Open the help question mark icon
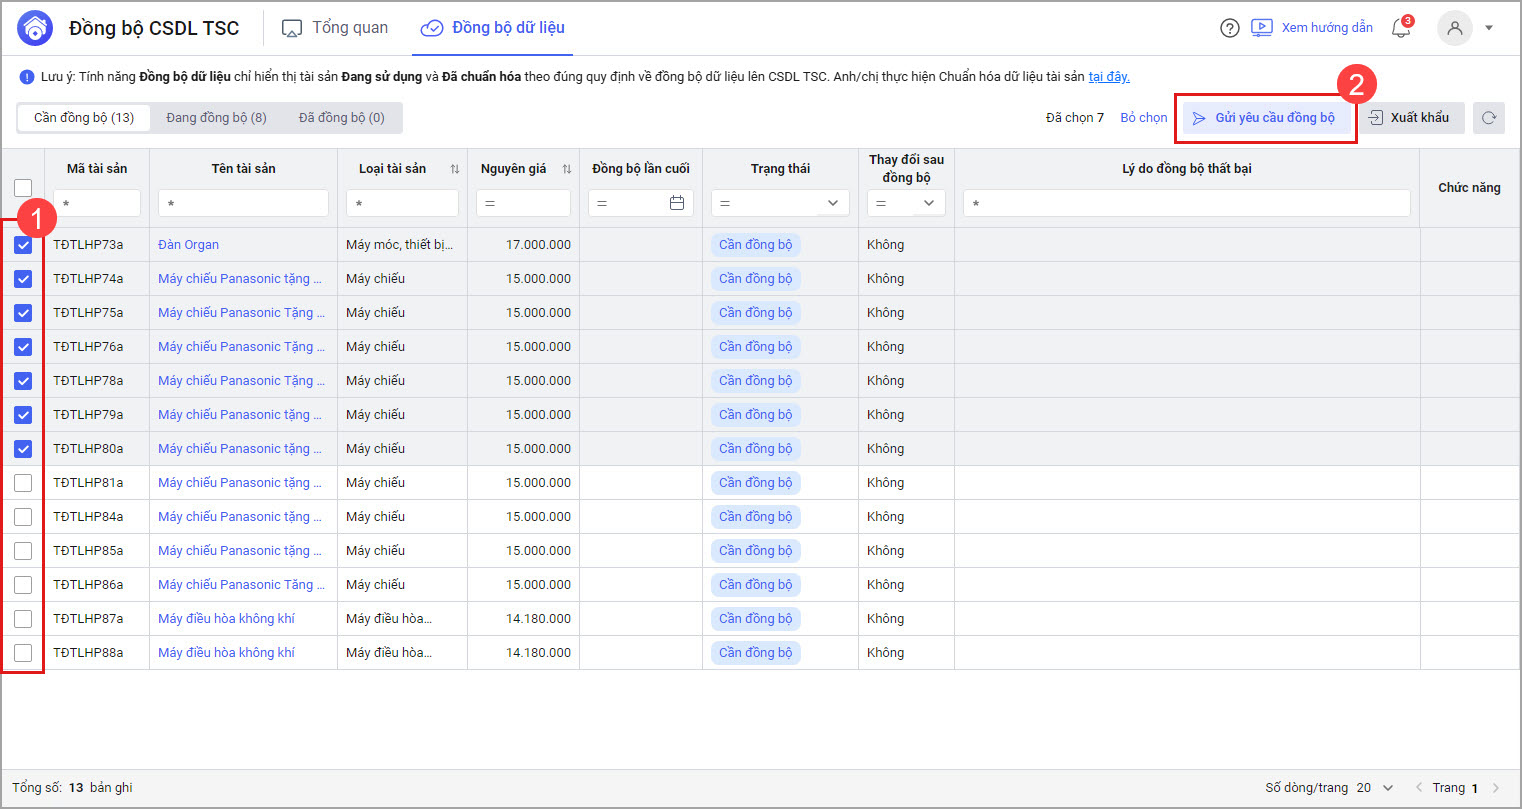1522x809 pixels. tap(1230, 28)
